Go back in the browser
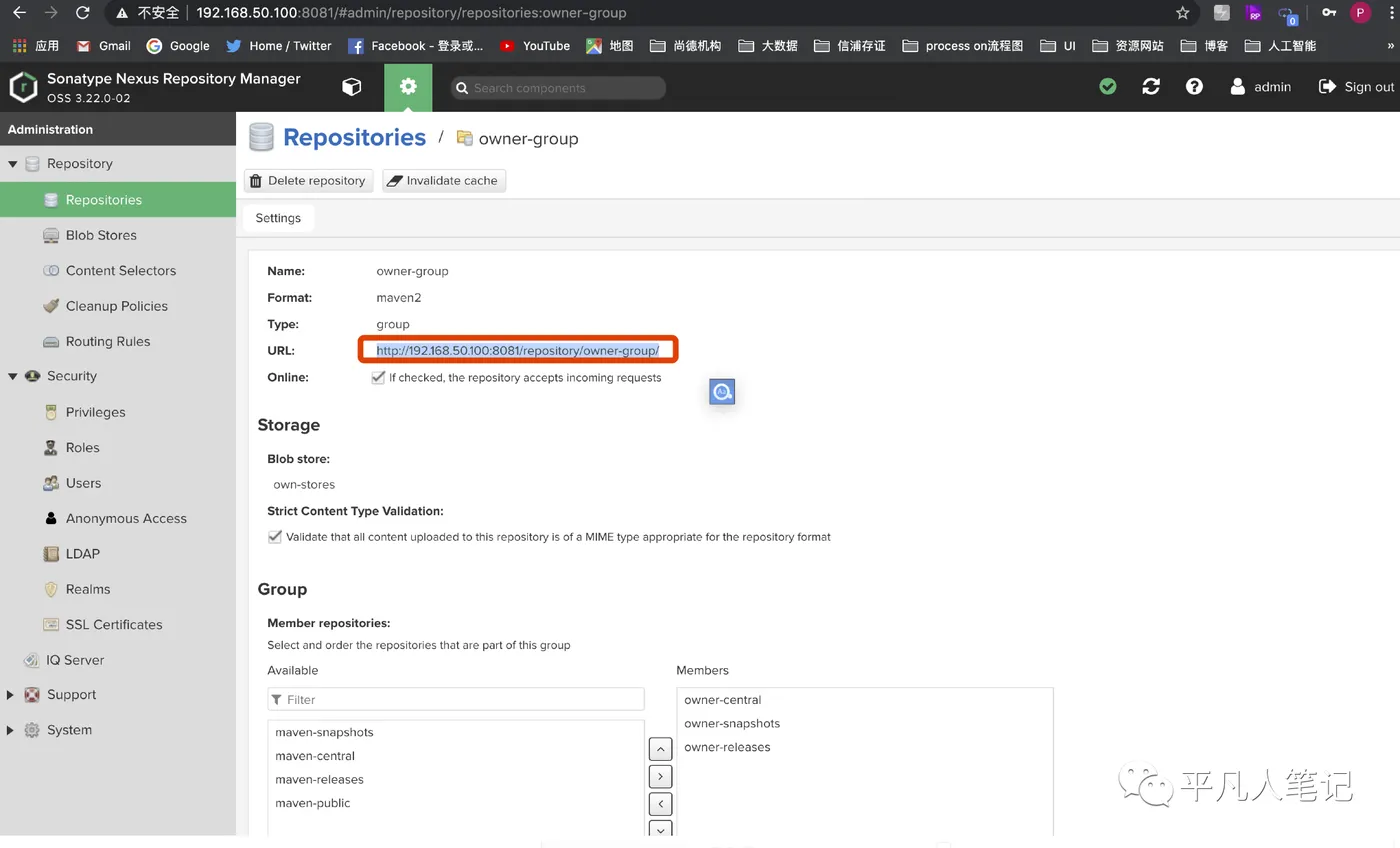The height and width of the screenshot is (848, 1400). pyautogui.click(x=19, y=13)
